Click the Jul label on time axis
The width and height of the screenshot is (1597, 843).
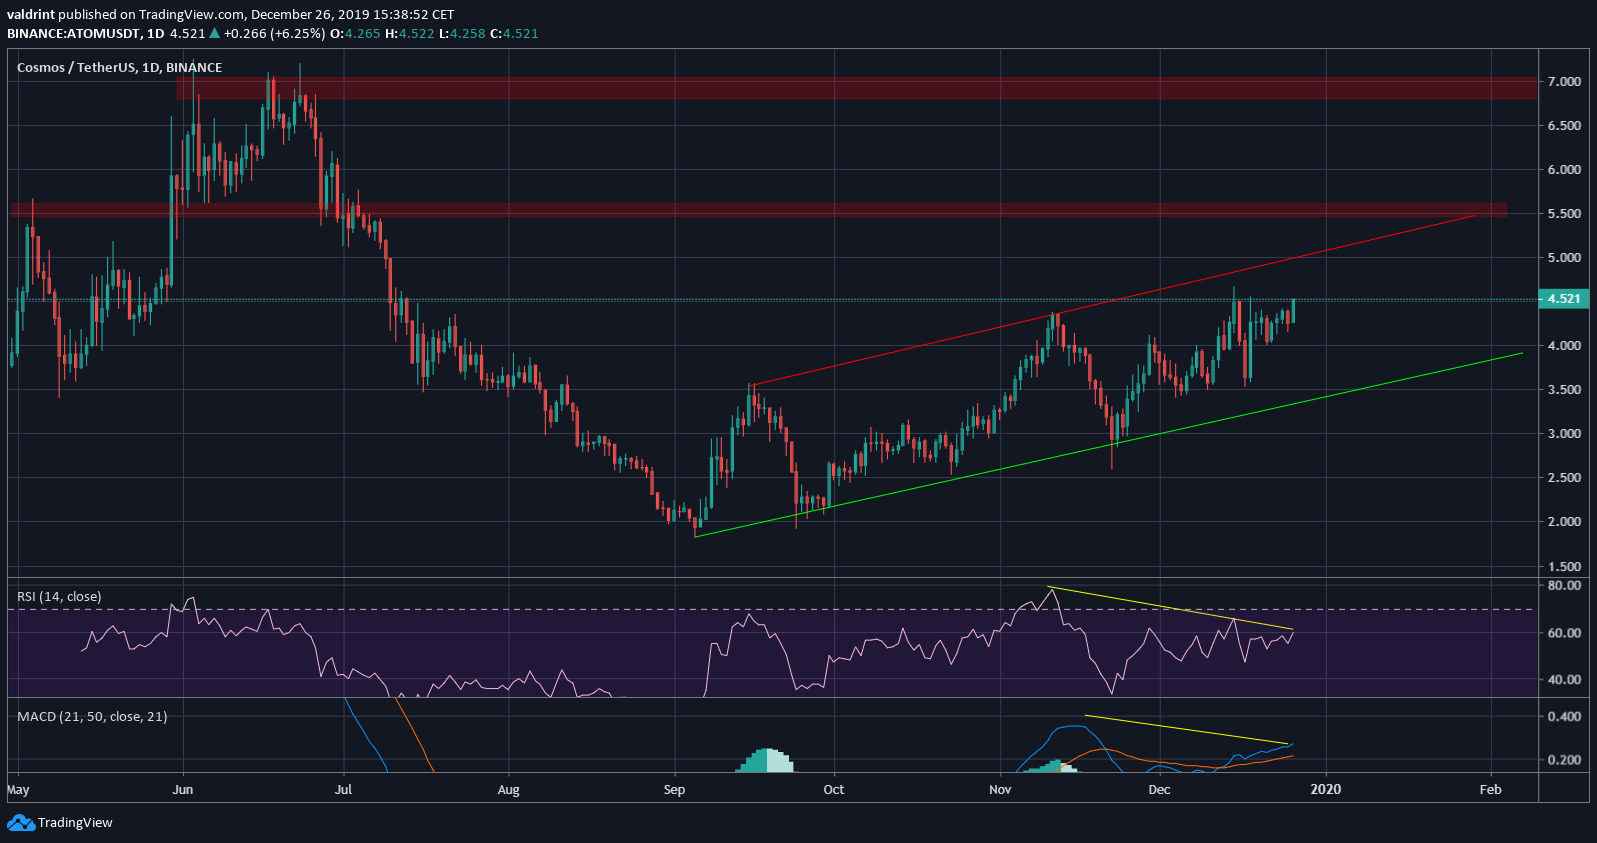click(x=343, y=789)
